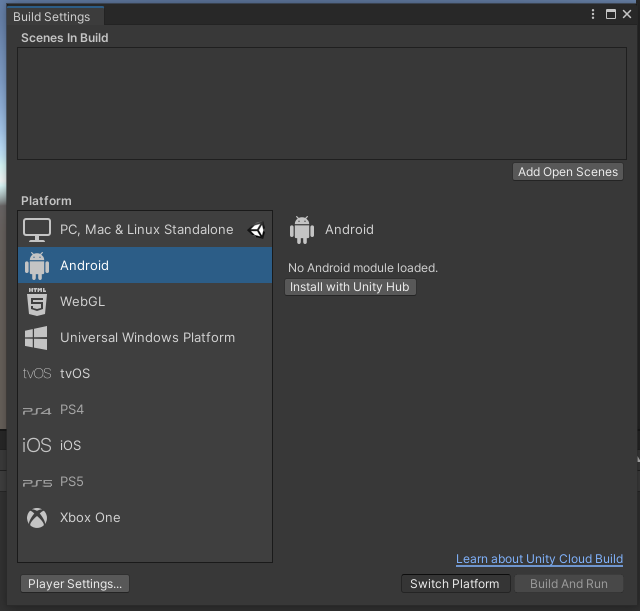This screenshot has width=640, height=611.
Task: Click the large Android icon in details pane
Action: pyautogui.click(x=302, y=230)
